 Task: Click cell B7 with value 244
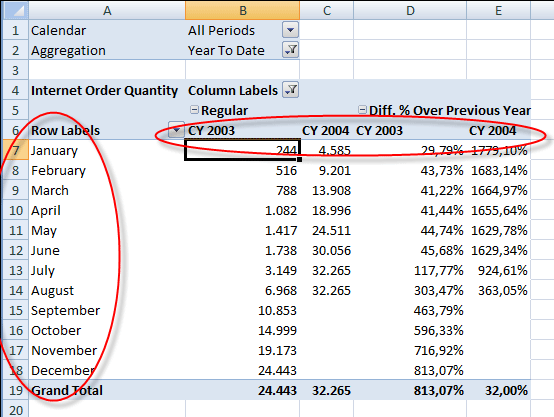[242, 150]
